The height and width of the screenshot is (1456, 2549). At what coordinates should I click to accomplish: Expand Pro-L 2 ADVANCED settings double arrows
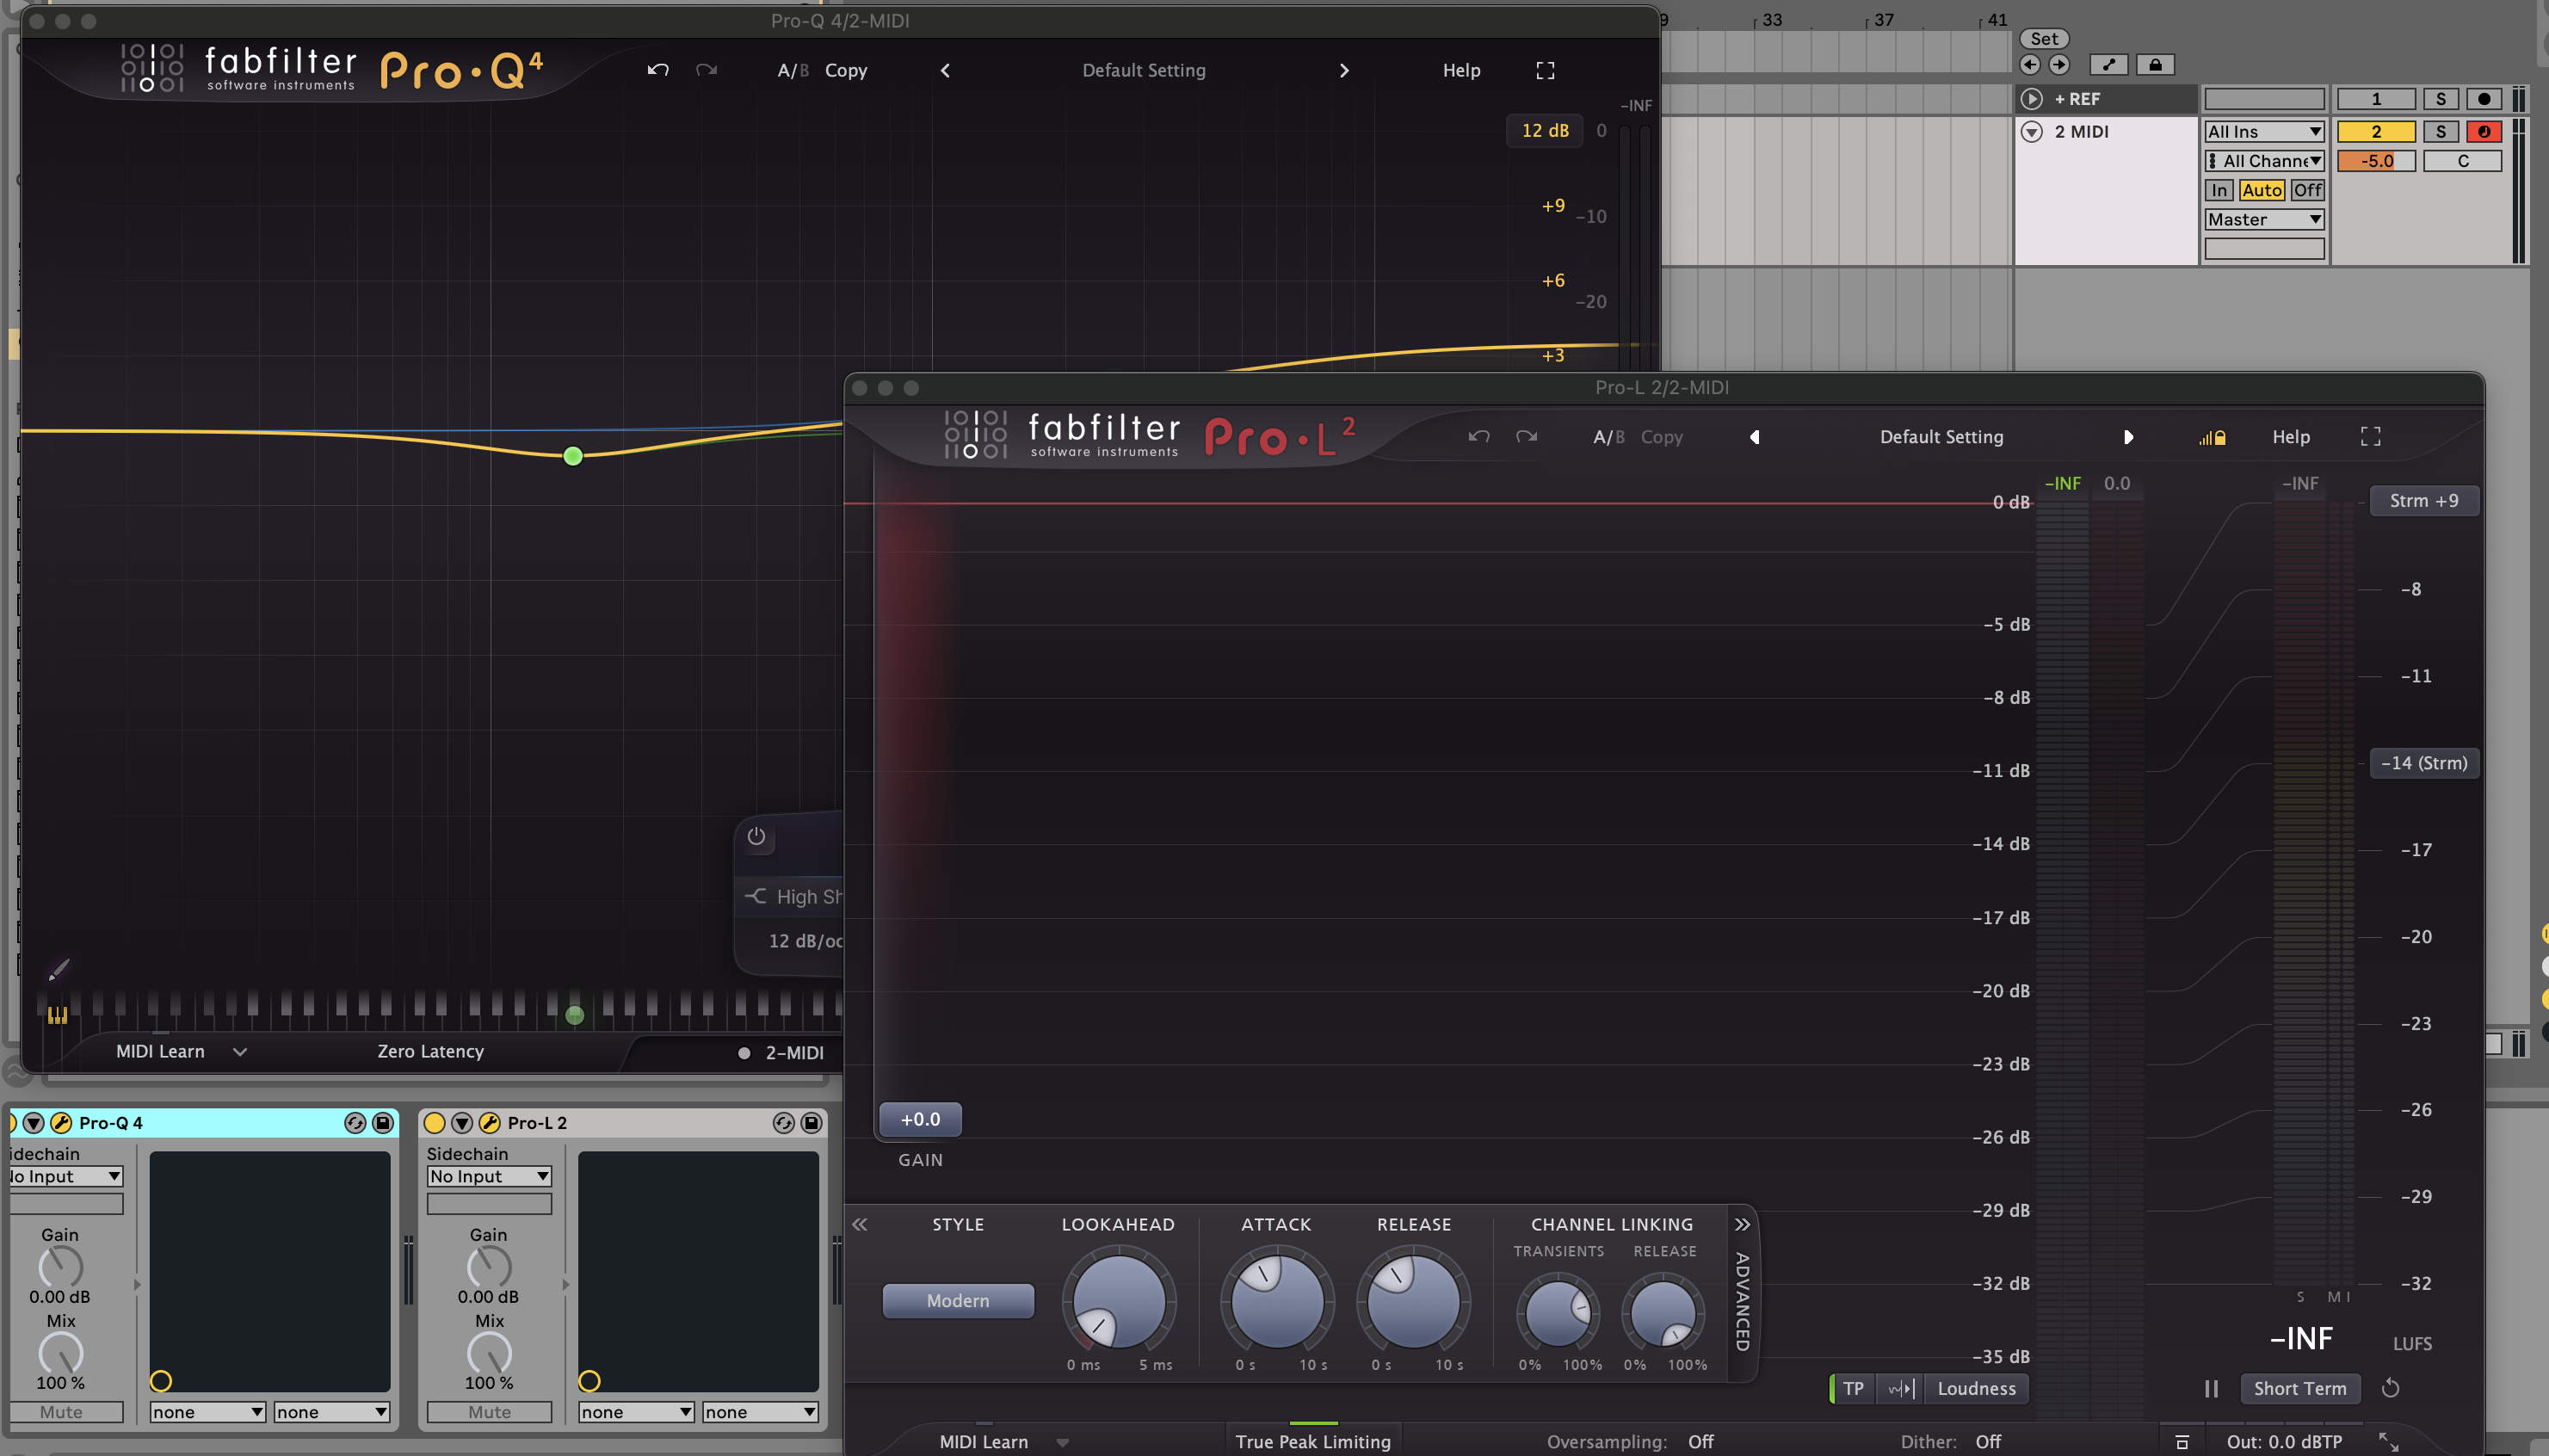[x=1742, y=1224]
